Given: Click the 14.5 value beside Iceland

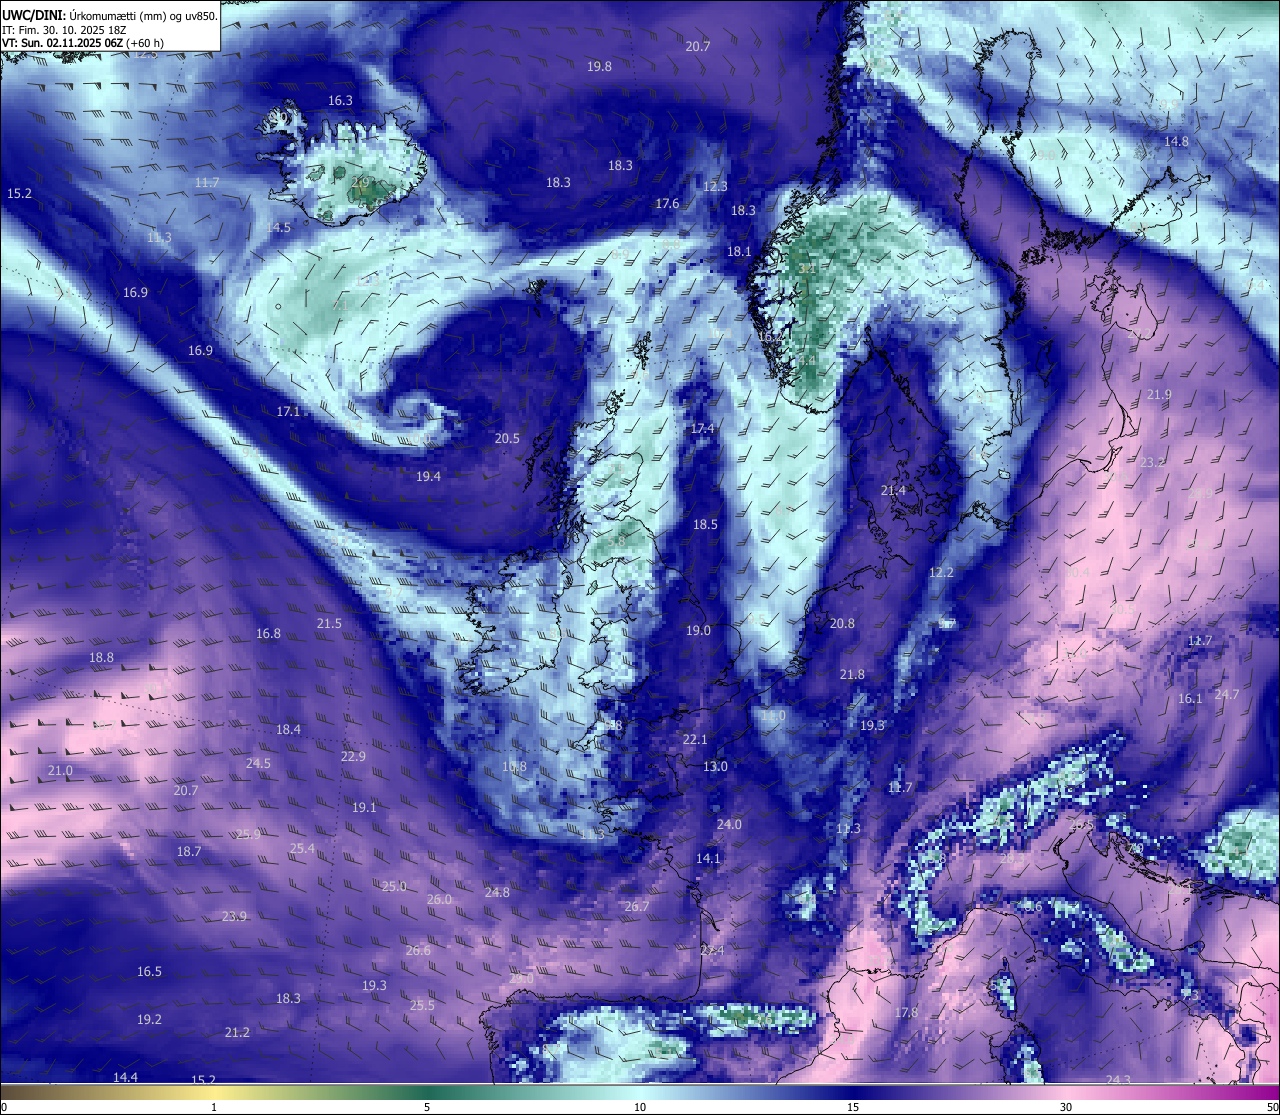Looking at the screenshot, I should tap(278, 227).
